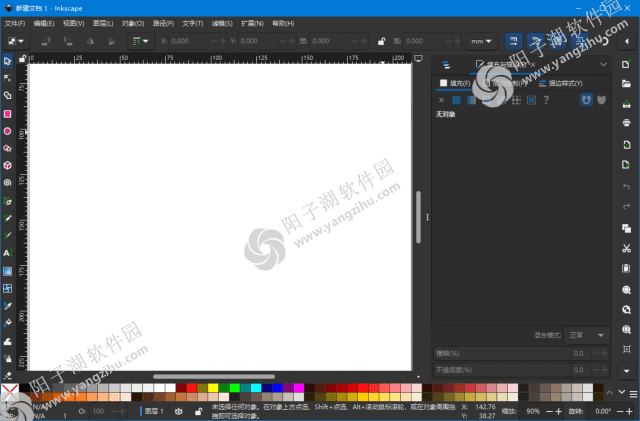
Task: Open the 编辑(E) menu
Action: pyautogui.click(x=44, y=23)
